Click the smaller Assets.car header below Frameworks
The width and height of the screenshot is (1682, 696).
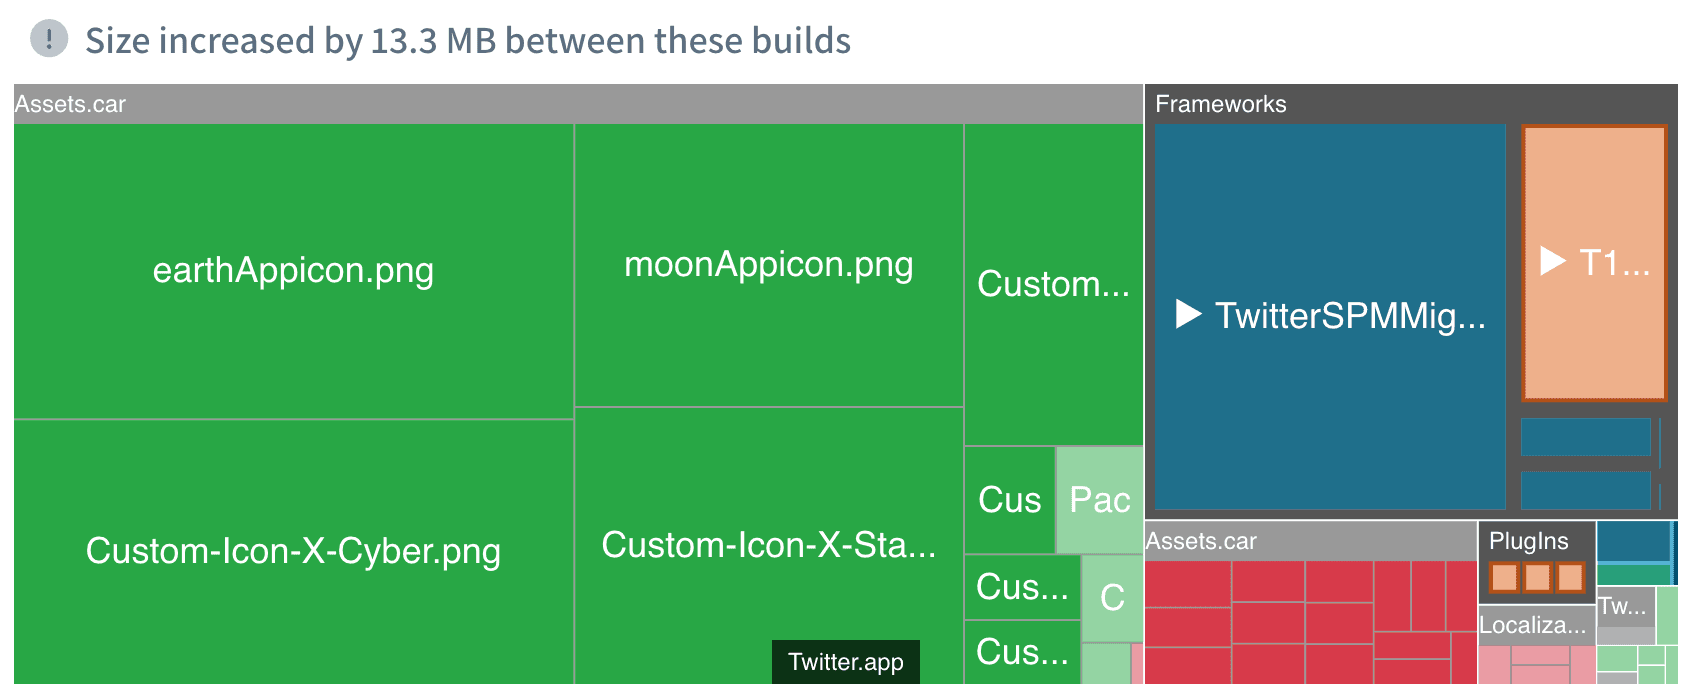(1203, 541)
